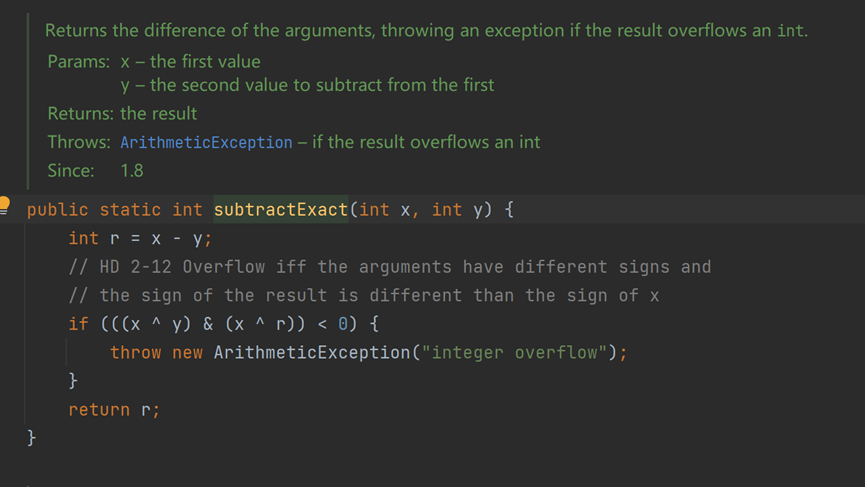
Task: Click the new keyword before ArithmeticException
Action: [187, 352]
